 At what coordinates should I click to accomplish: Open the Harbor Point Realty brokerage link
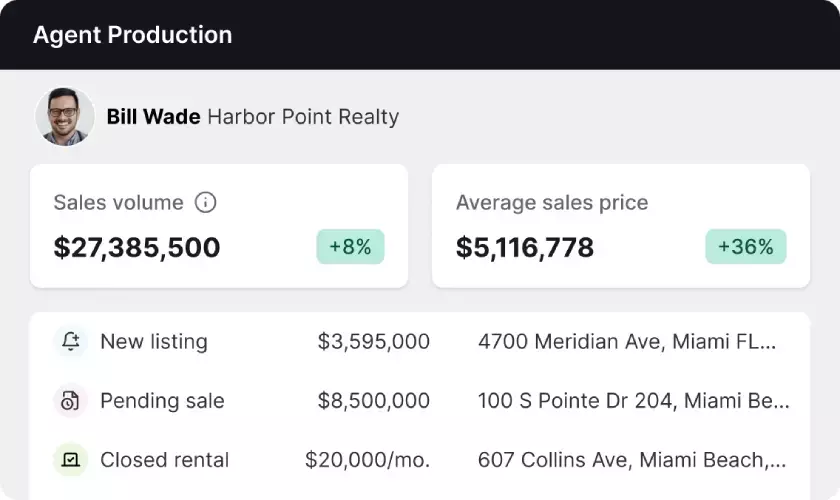(x=303, y=117)
